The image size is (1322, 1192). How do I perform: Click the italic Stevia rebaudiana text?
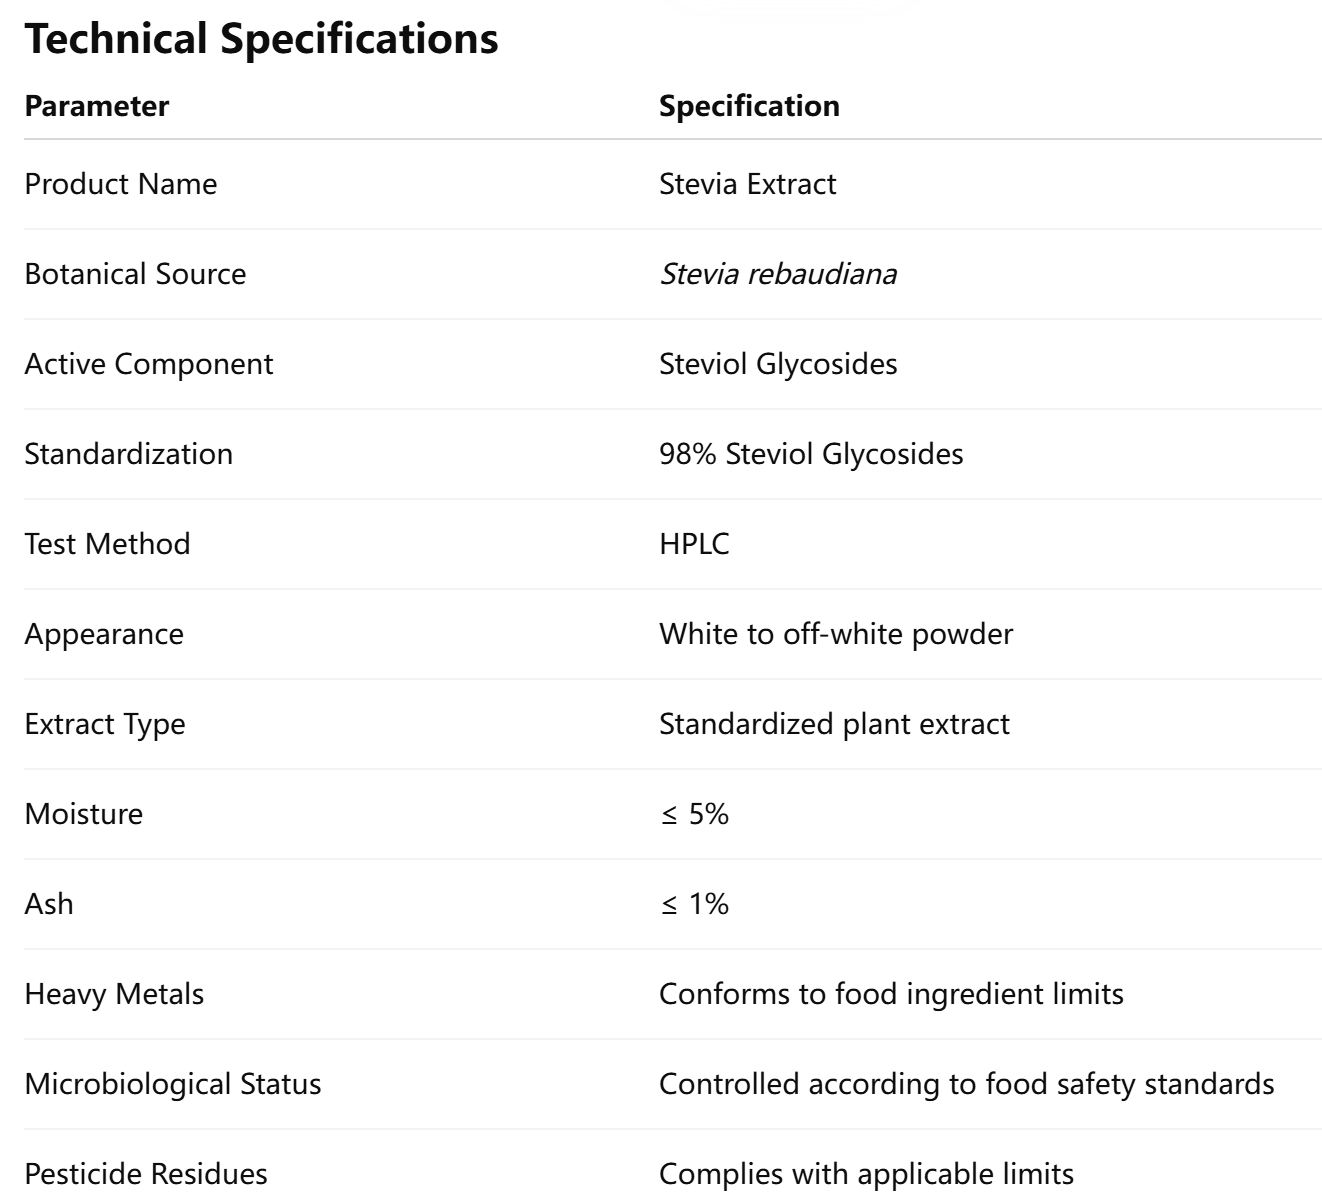777,274
